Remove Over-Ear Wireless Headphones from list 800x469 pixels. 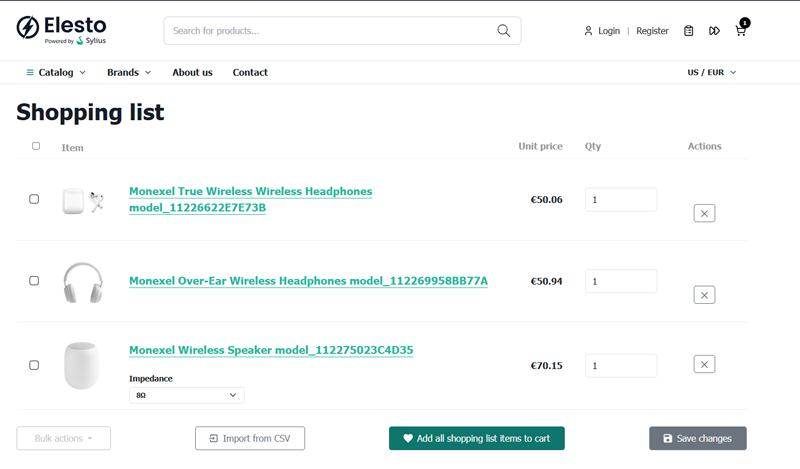(704, 295)
